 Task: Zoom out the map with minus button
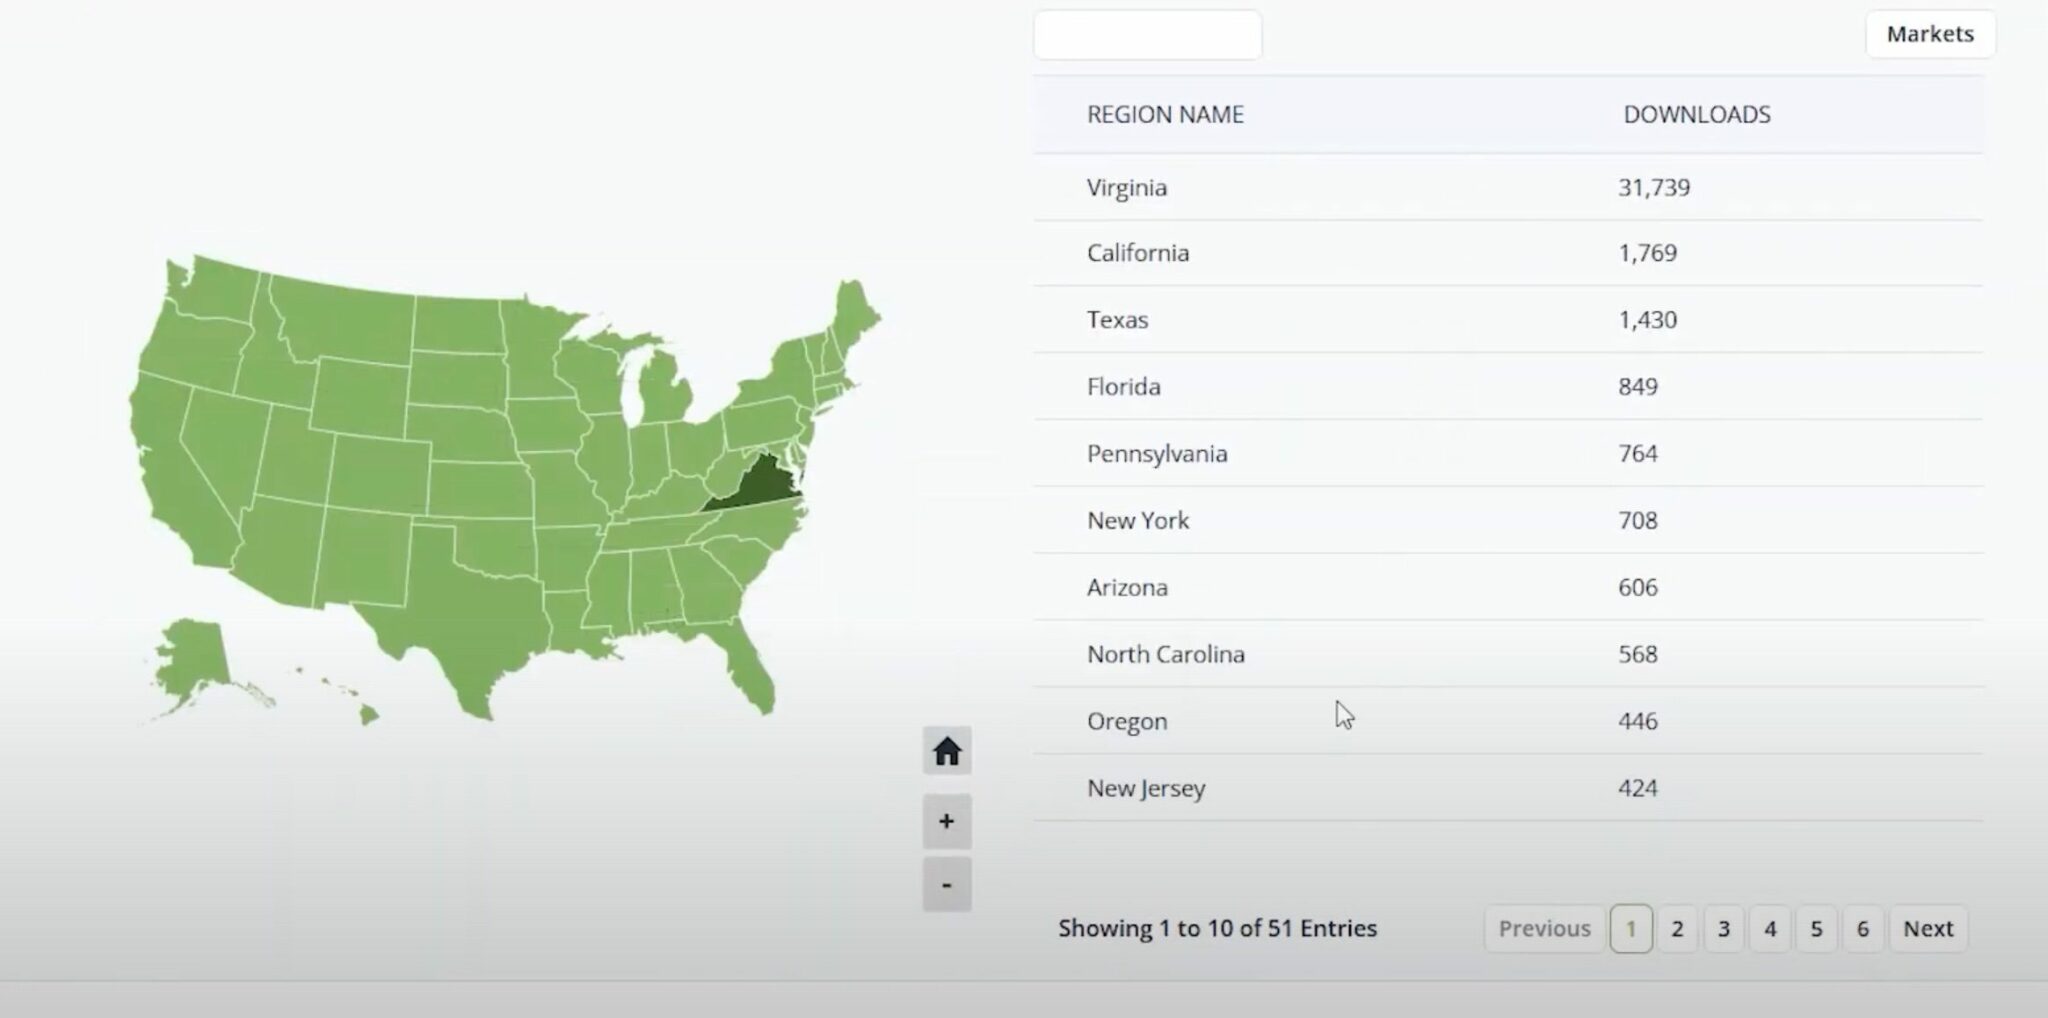(946, 885)
